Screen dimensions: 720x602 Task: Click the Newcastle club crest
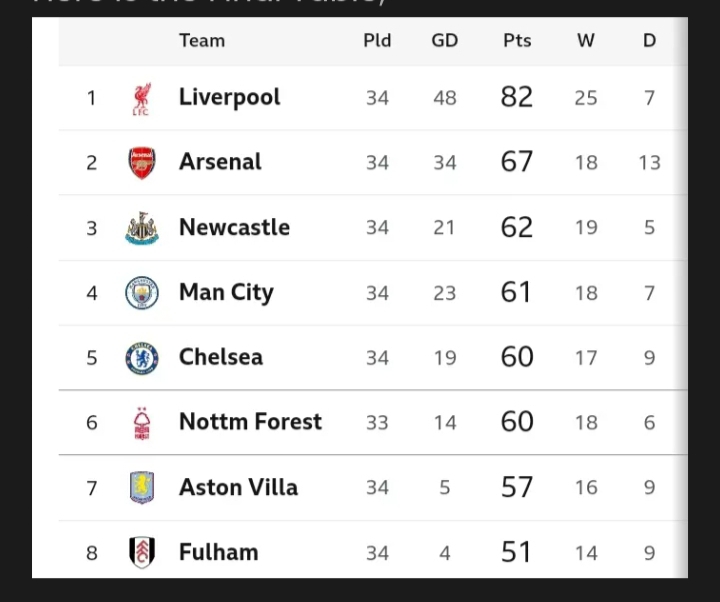pyautogui.click(x=142, y=228)
